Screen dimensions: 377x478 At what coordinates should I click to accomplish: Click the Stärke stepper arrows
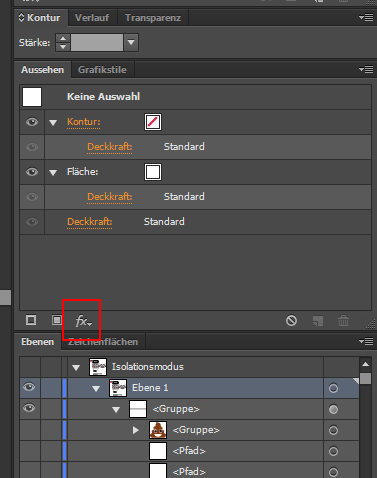pos(63,42)
